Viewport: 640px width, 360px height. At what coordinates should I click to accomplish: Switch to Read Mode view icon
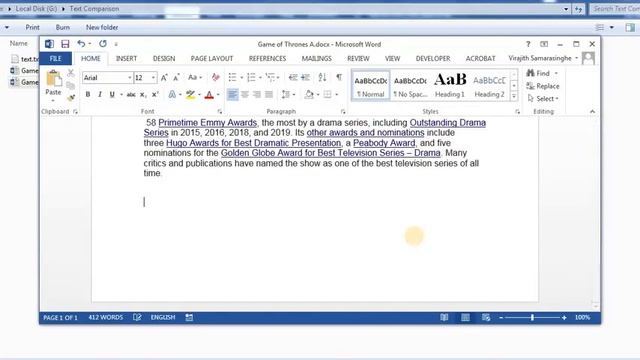click(444, 317)
